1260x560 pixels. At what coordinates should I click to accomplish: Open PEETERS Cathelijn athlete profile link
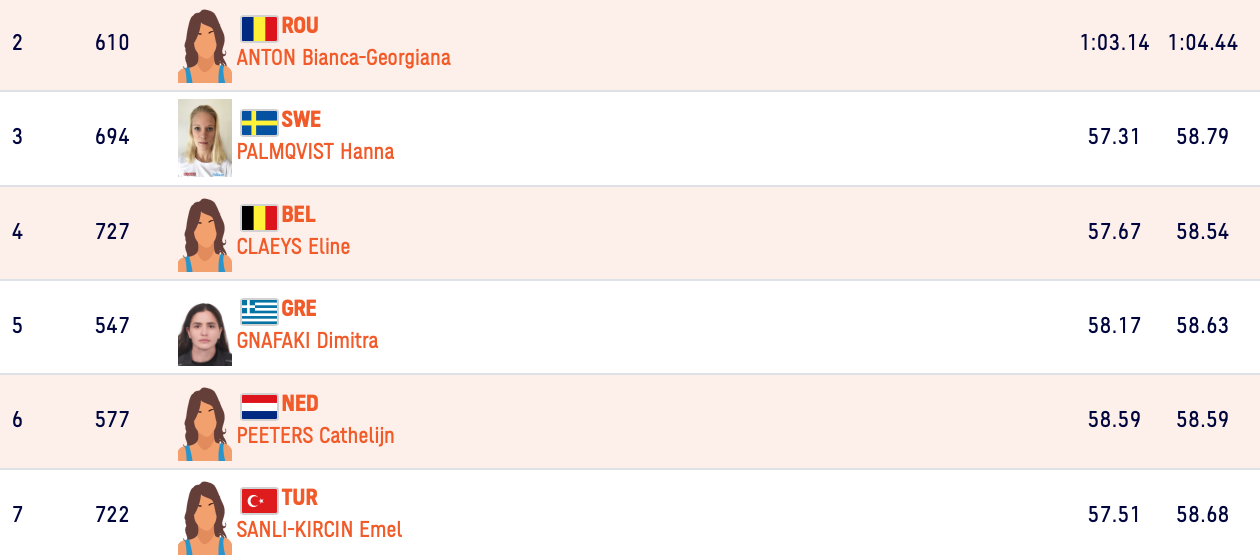(x=315, y=435)
